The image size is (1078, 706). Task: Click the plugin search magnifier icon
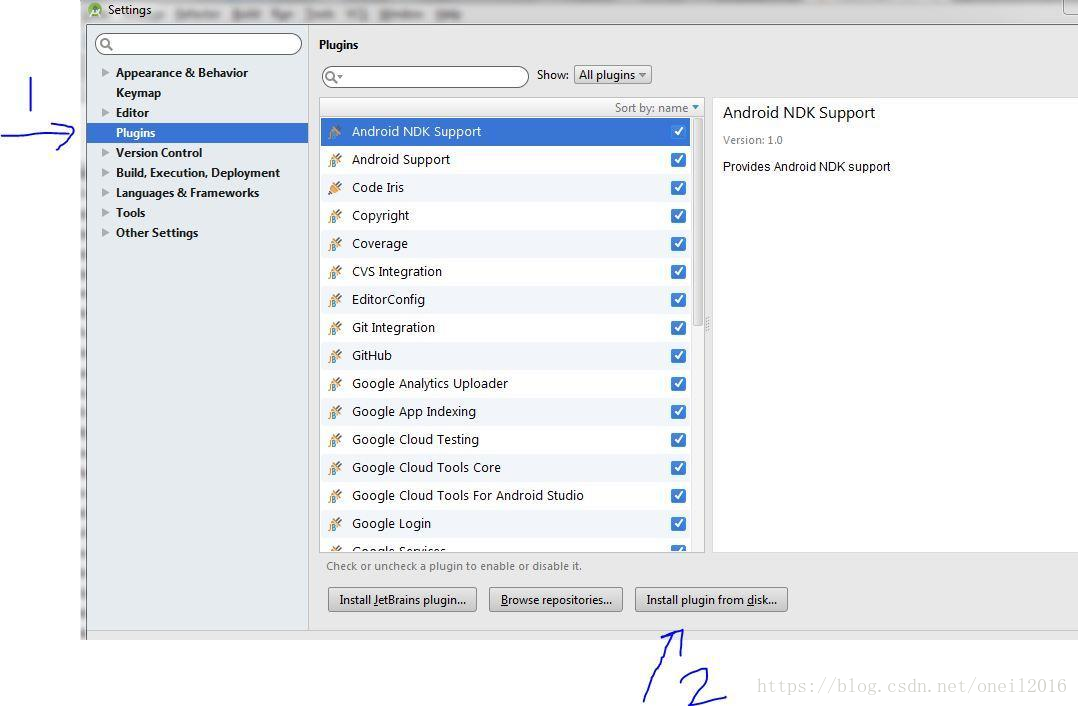coord(333,76)
